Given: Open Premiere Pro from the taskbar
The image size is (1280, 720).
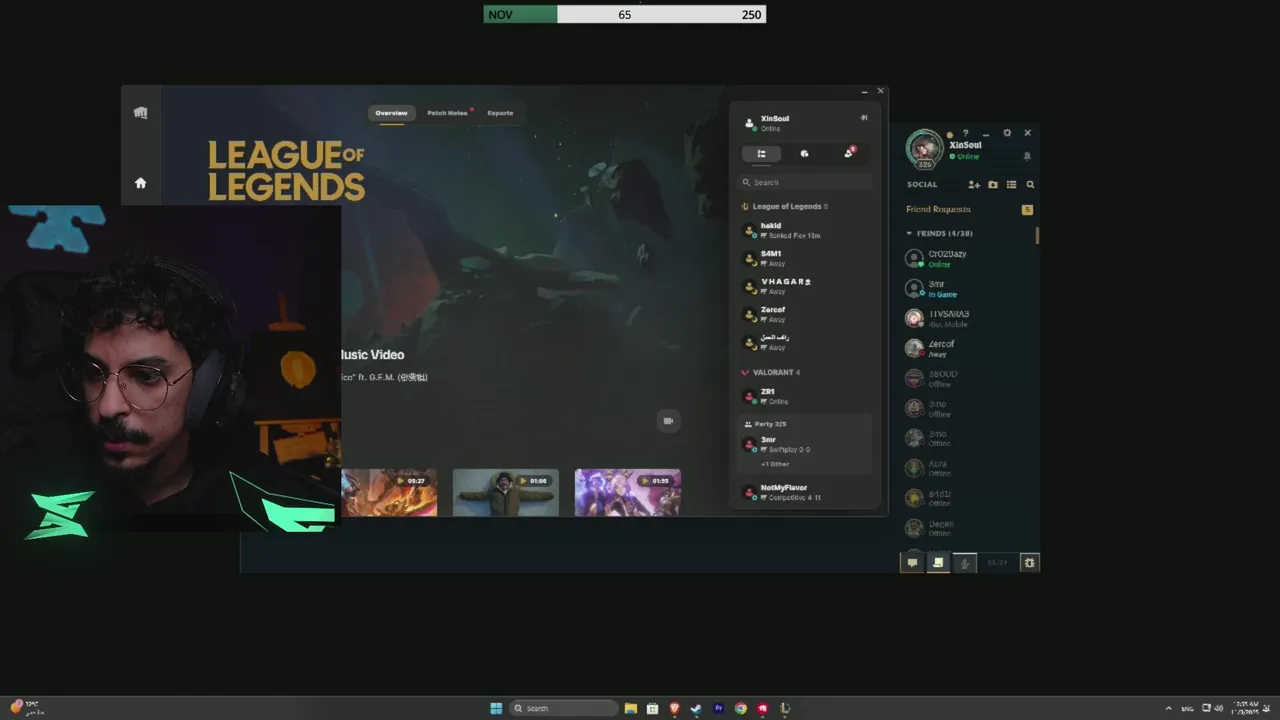Looking at the screenshot, I should click(718, 708).
